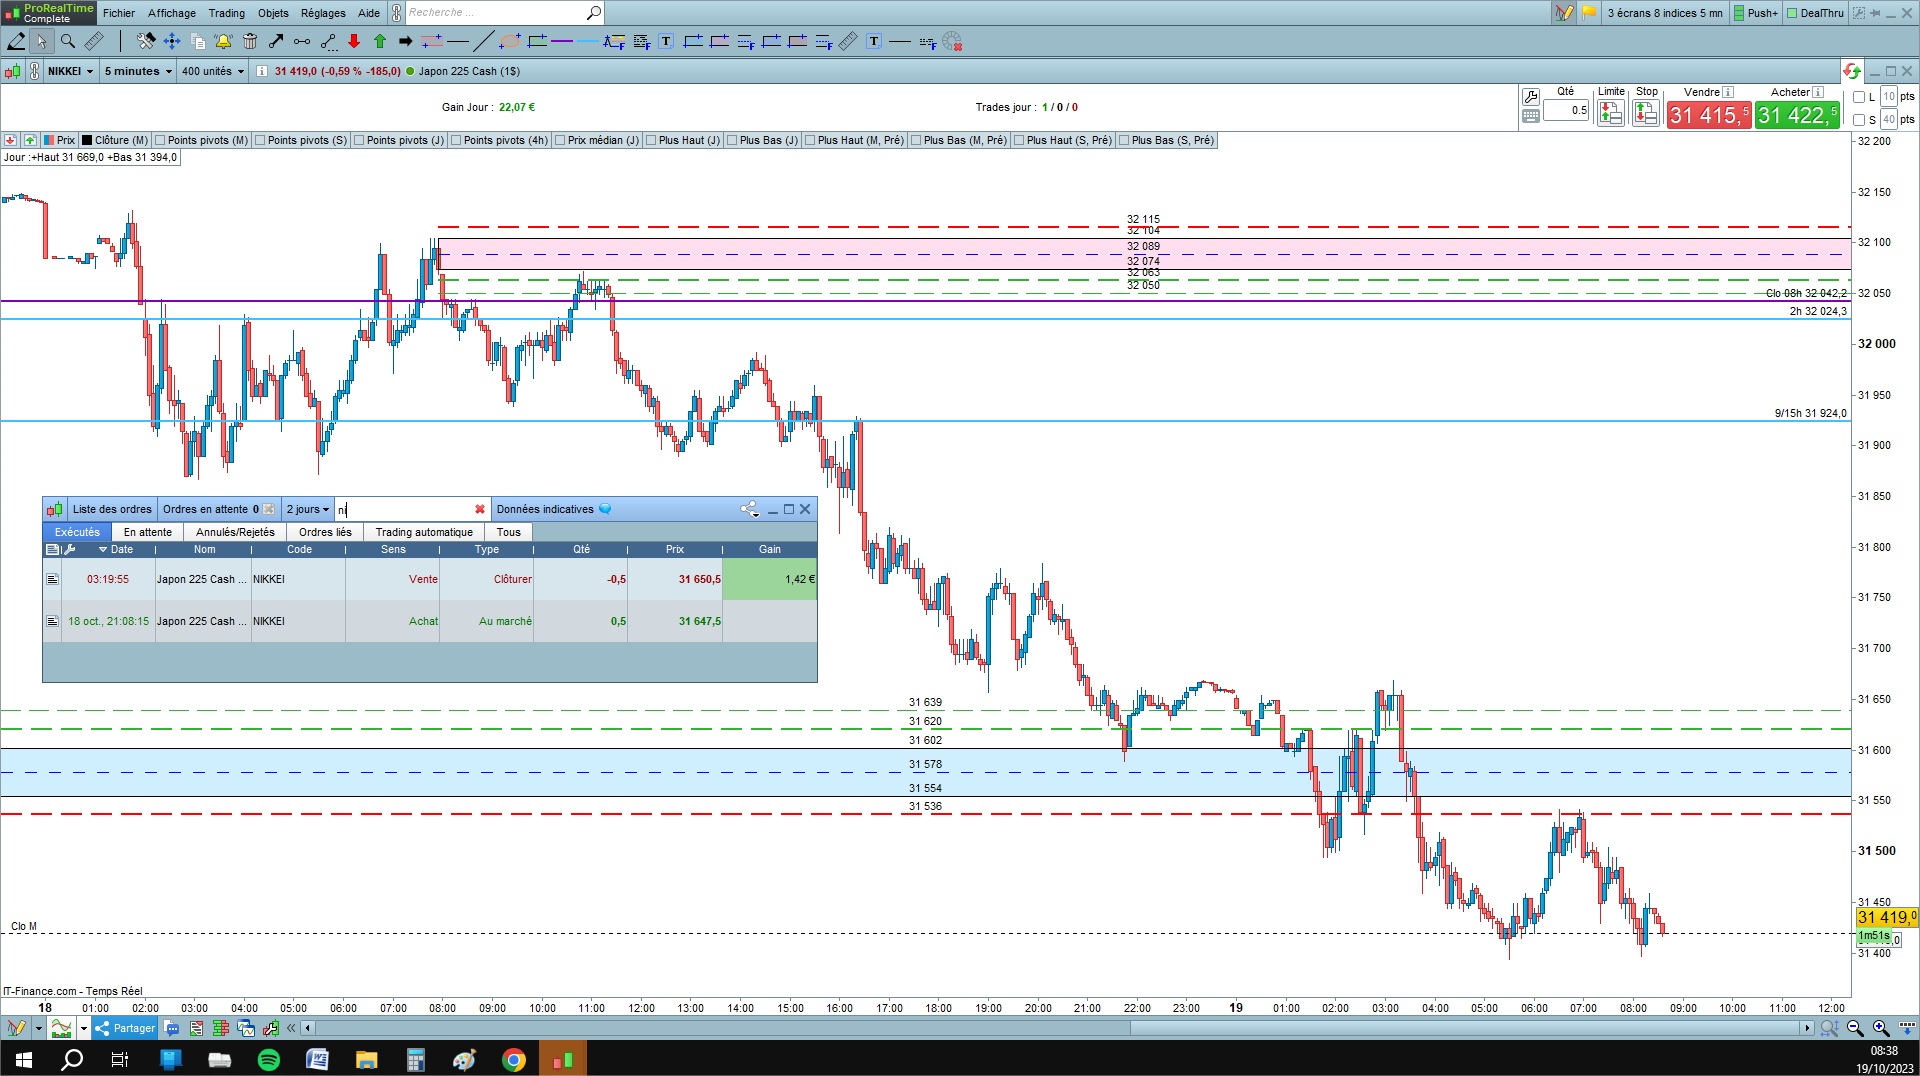Click the refresh arrows icon on chart
1920x1076 pixels.
tap(1852, 71)
